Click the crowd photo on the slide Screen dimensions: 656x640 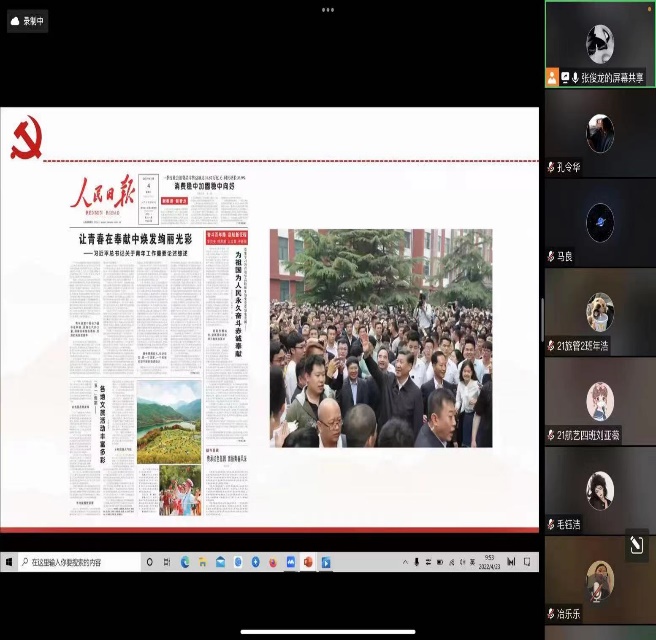(380, 338)
